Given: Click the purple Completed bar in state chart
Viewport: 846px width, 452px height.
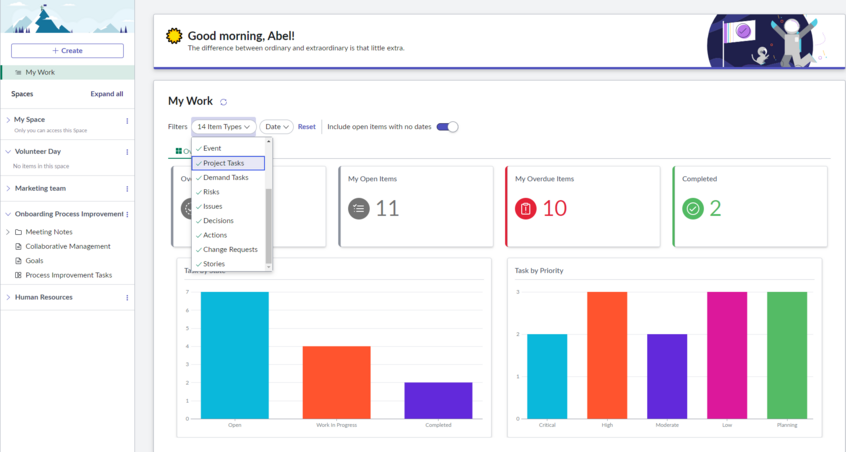Looking at the screenshot, I should pos(438,401).
